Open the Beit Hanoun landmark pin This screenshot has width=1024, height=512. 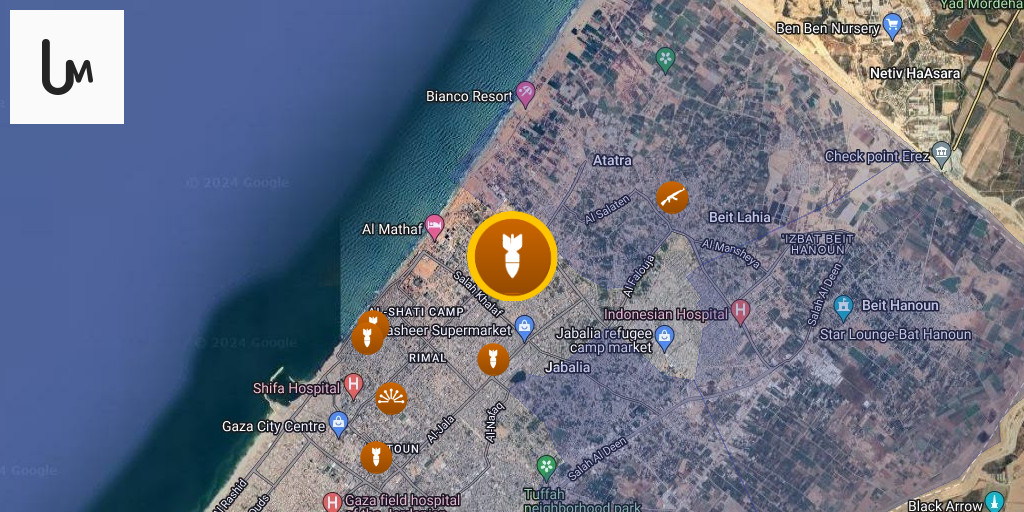tap(844, 307)
